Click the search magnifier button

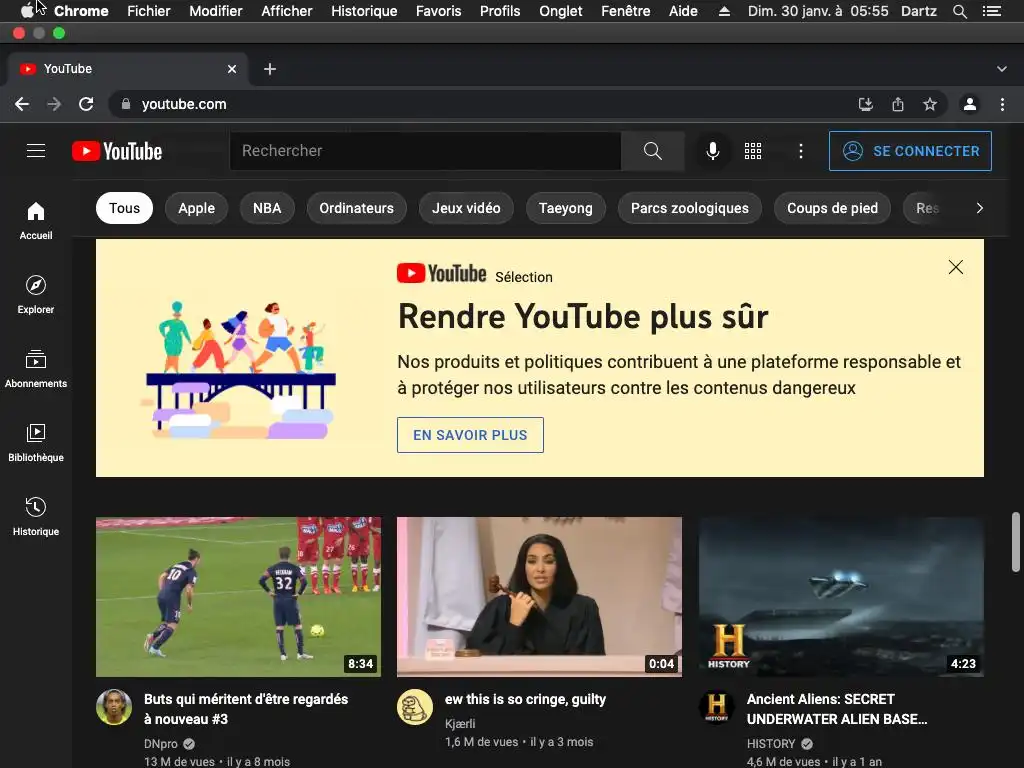click(x=652, y=151)
